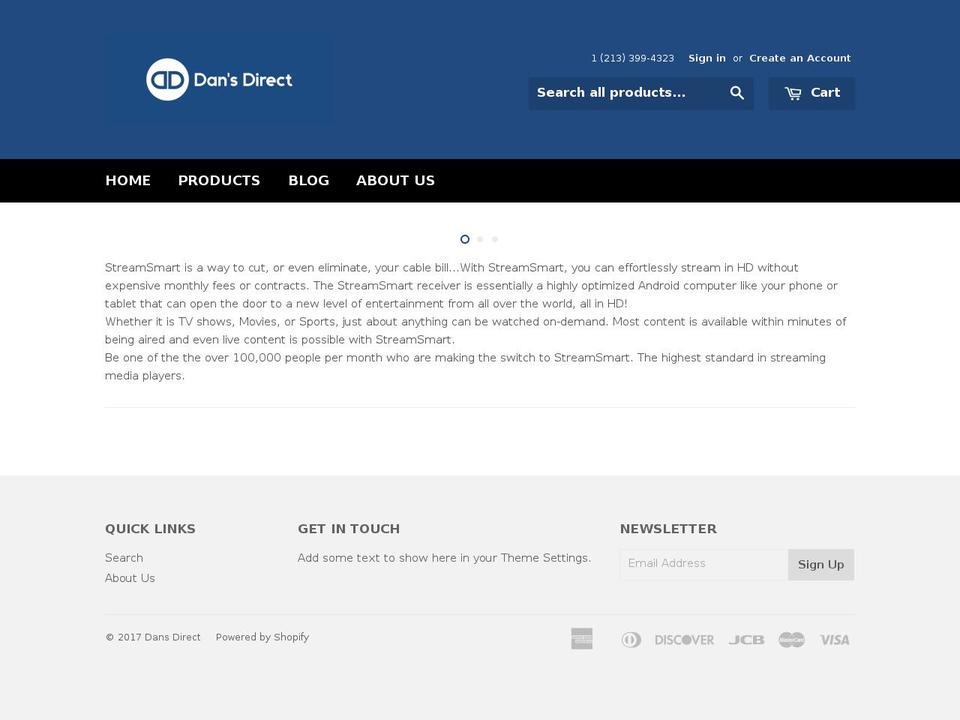The height and width of the screenshot is (720, 960).
Task: Focus the Email Address newsletter field
Action: (704, 564)
